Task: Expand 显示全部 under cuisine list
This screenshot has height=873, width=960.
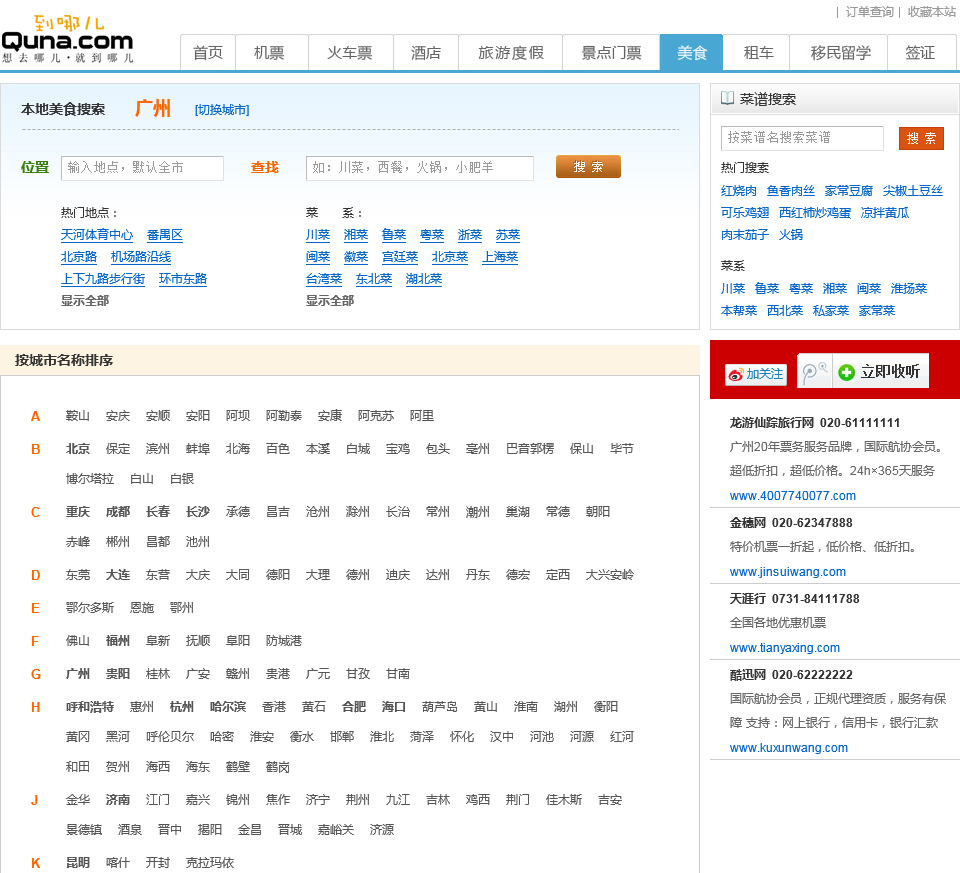Action: tap(330, 301)
